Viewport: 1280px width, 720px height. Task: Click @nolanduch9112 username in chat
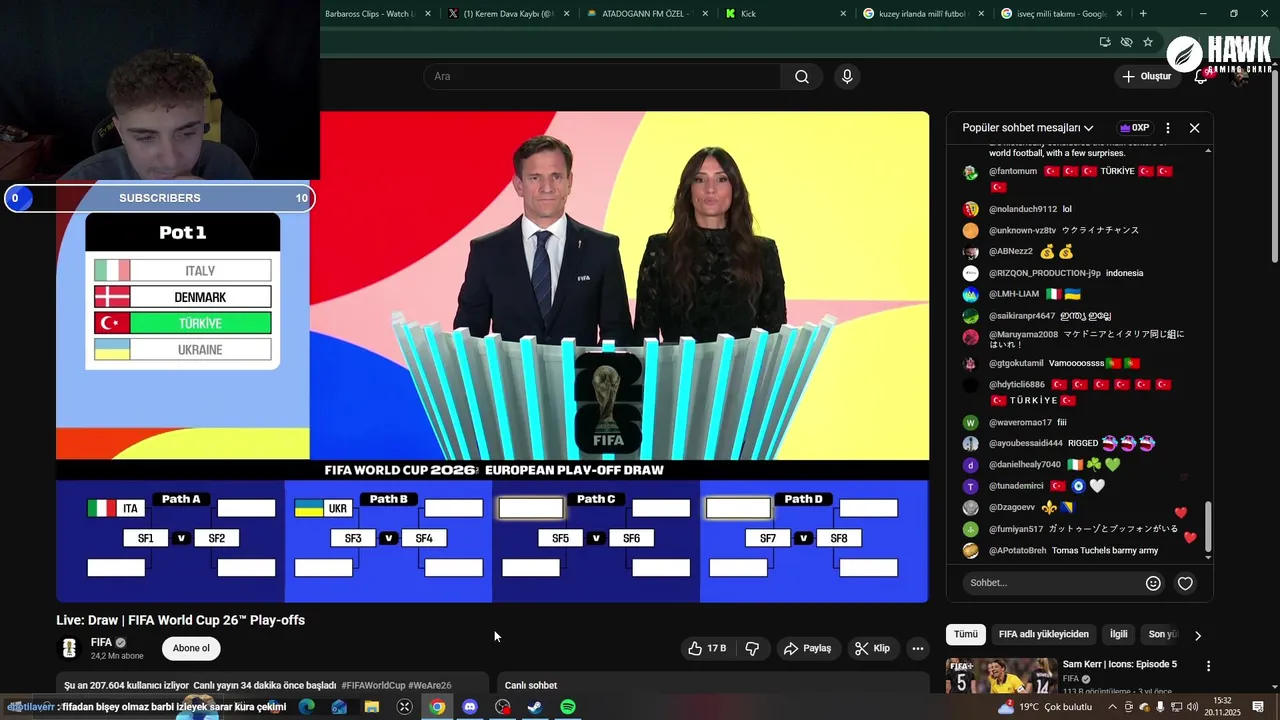tap(1023, 209)
